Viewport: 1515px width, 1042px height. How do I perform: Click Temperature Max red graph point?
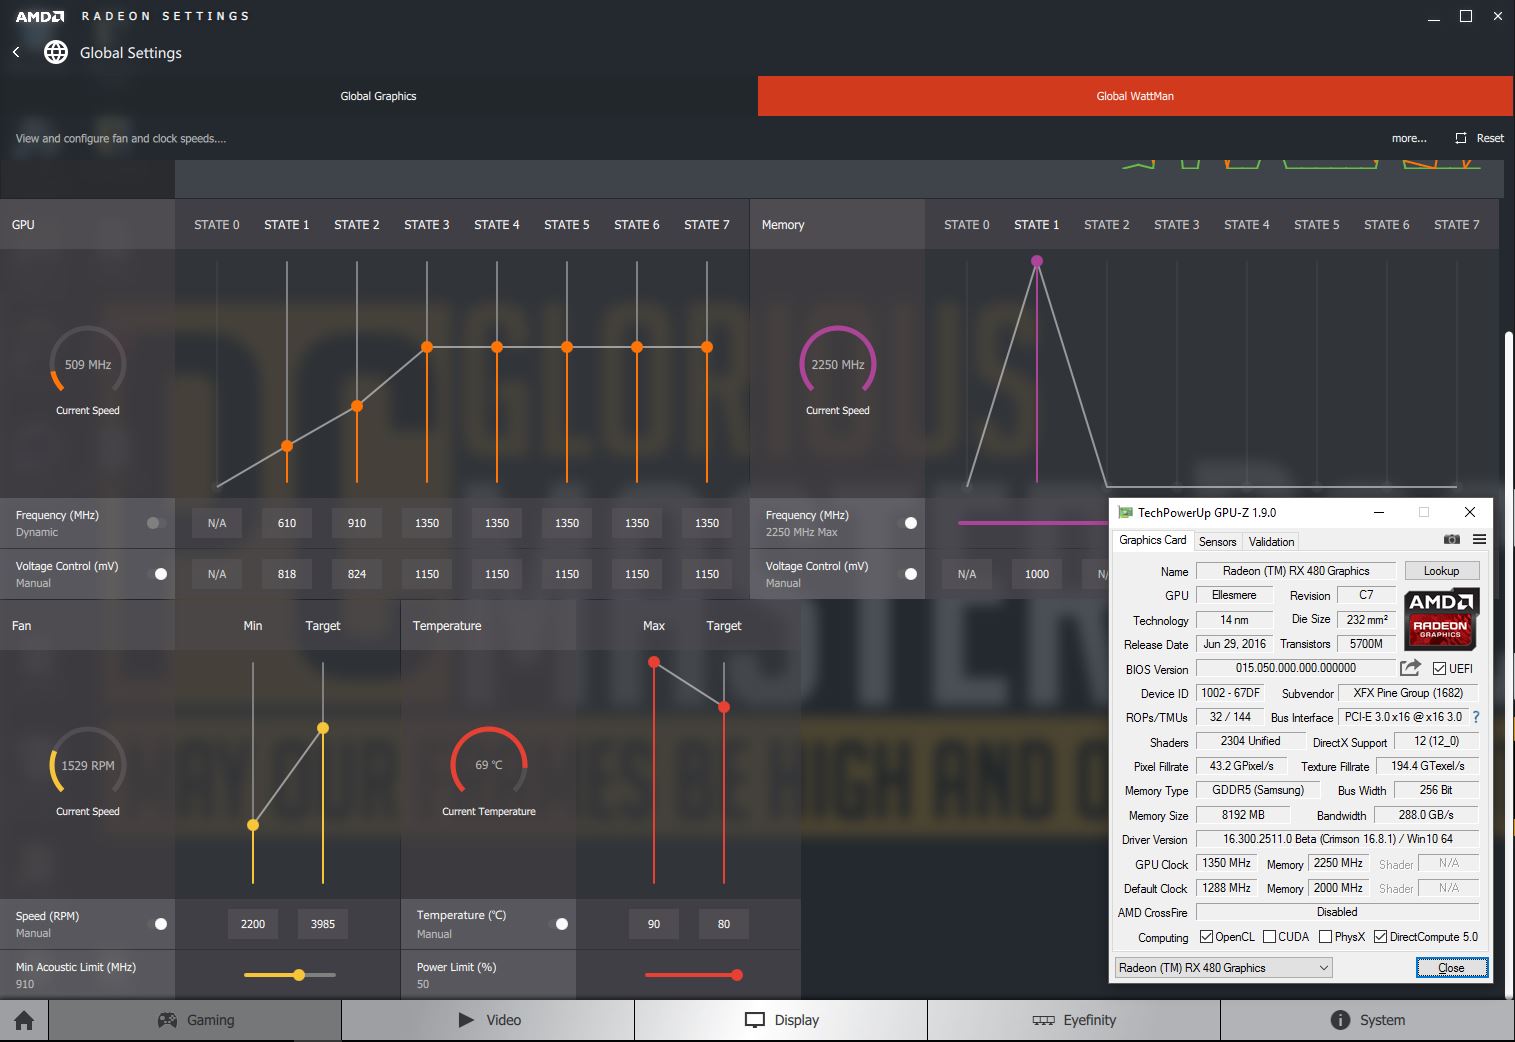(x=654, y=662)
